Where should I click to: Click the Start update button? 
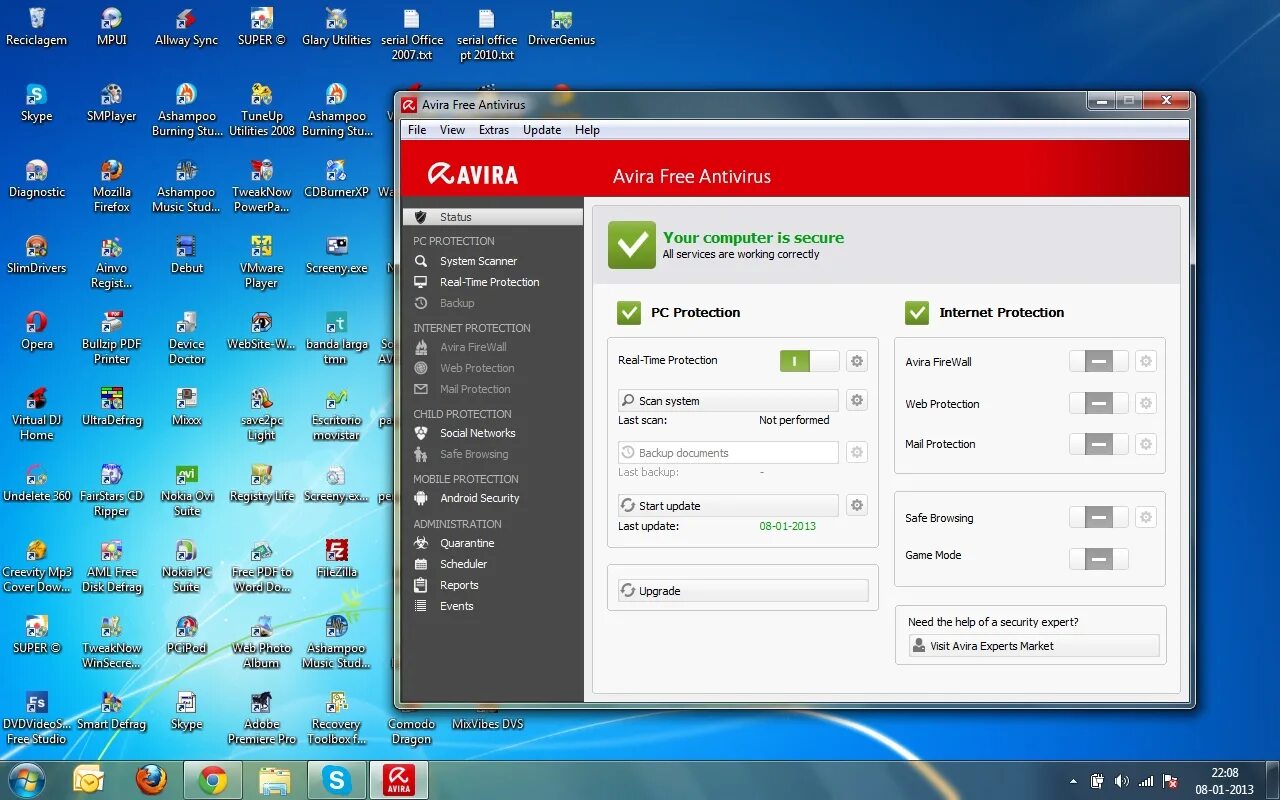(728, 506)
